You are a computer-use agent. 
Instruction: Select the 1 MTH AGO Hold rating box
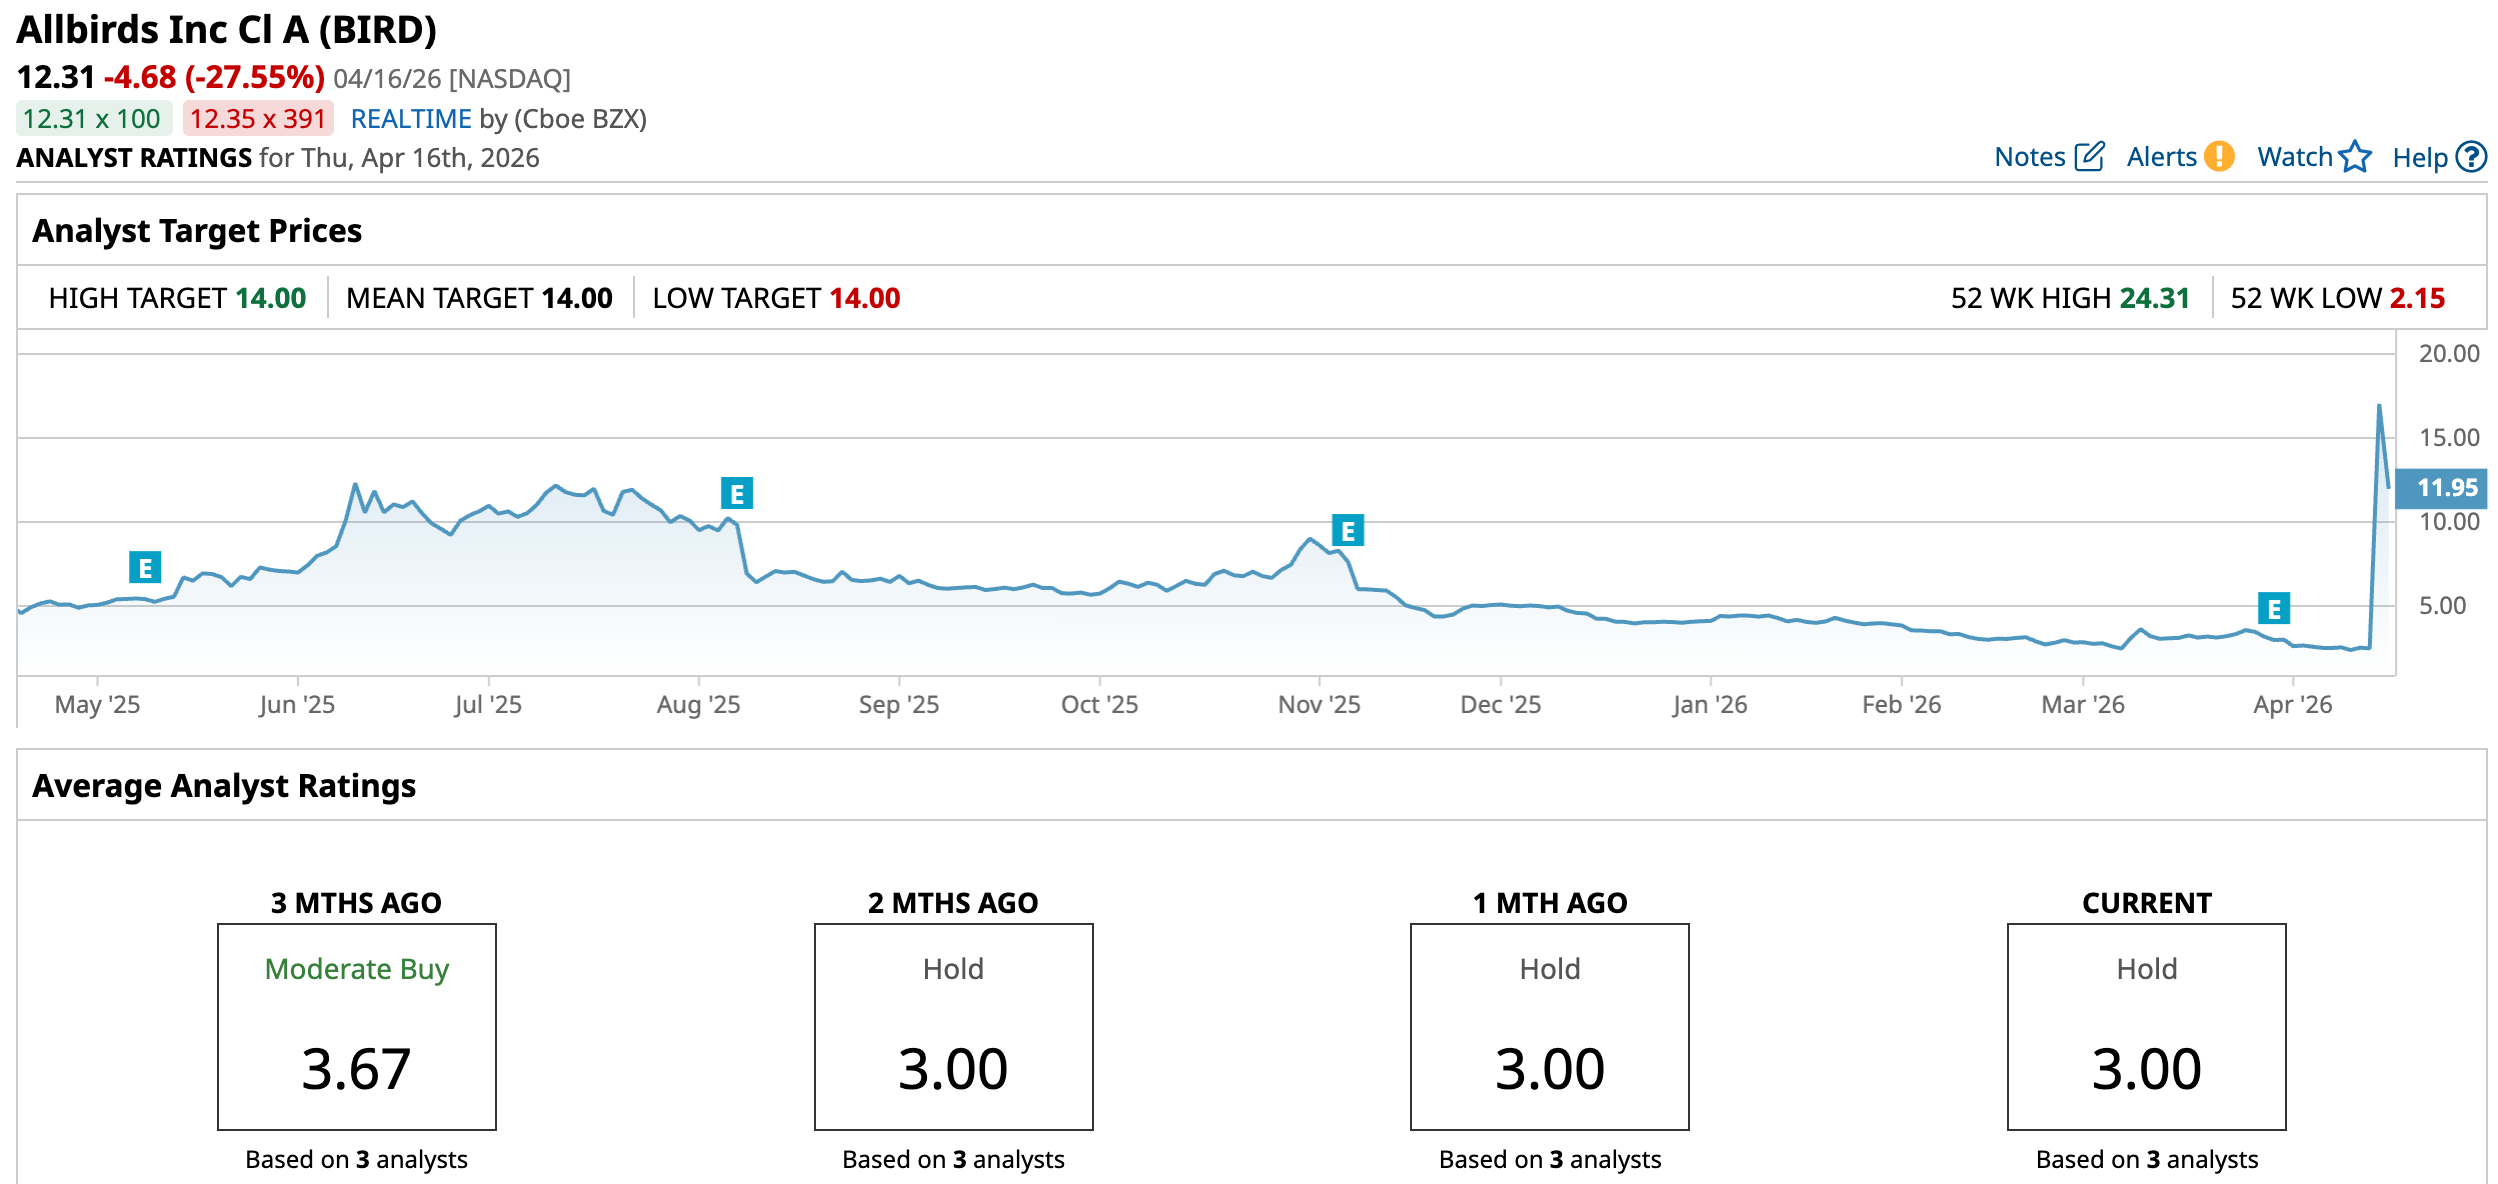click(1549, 1026)
